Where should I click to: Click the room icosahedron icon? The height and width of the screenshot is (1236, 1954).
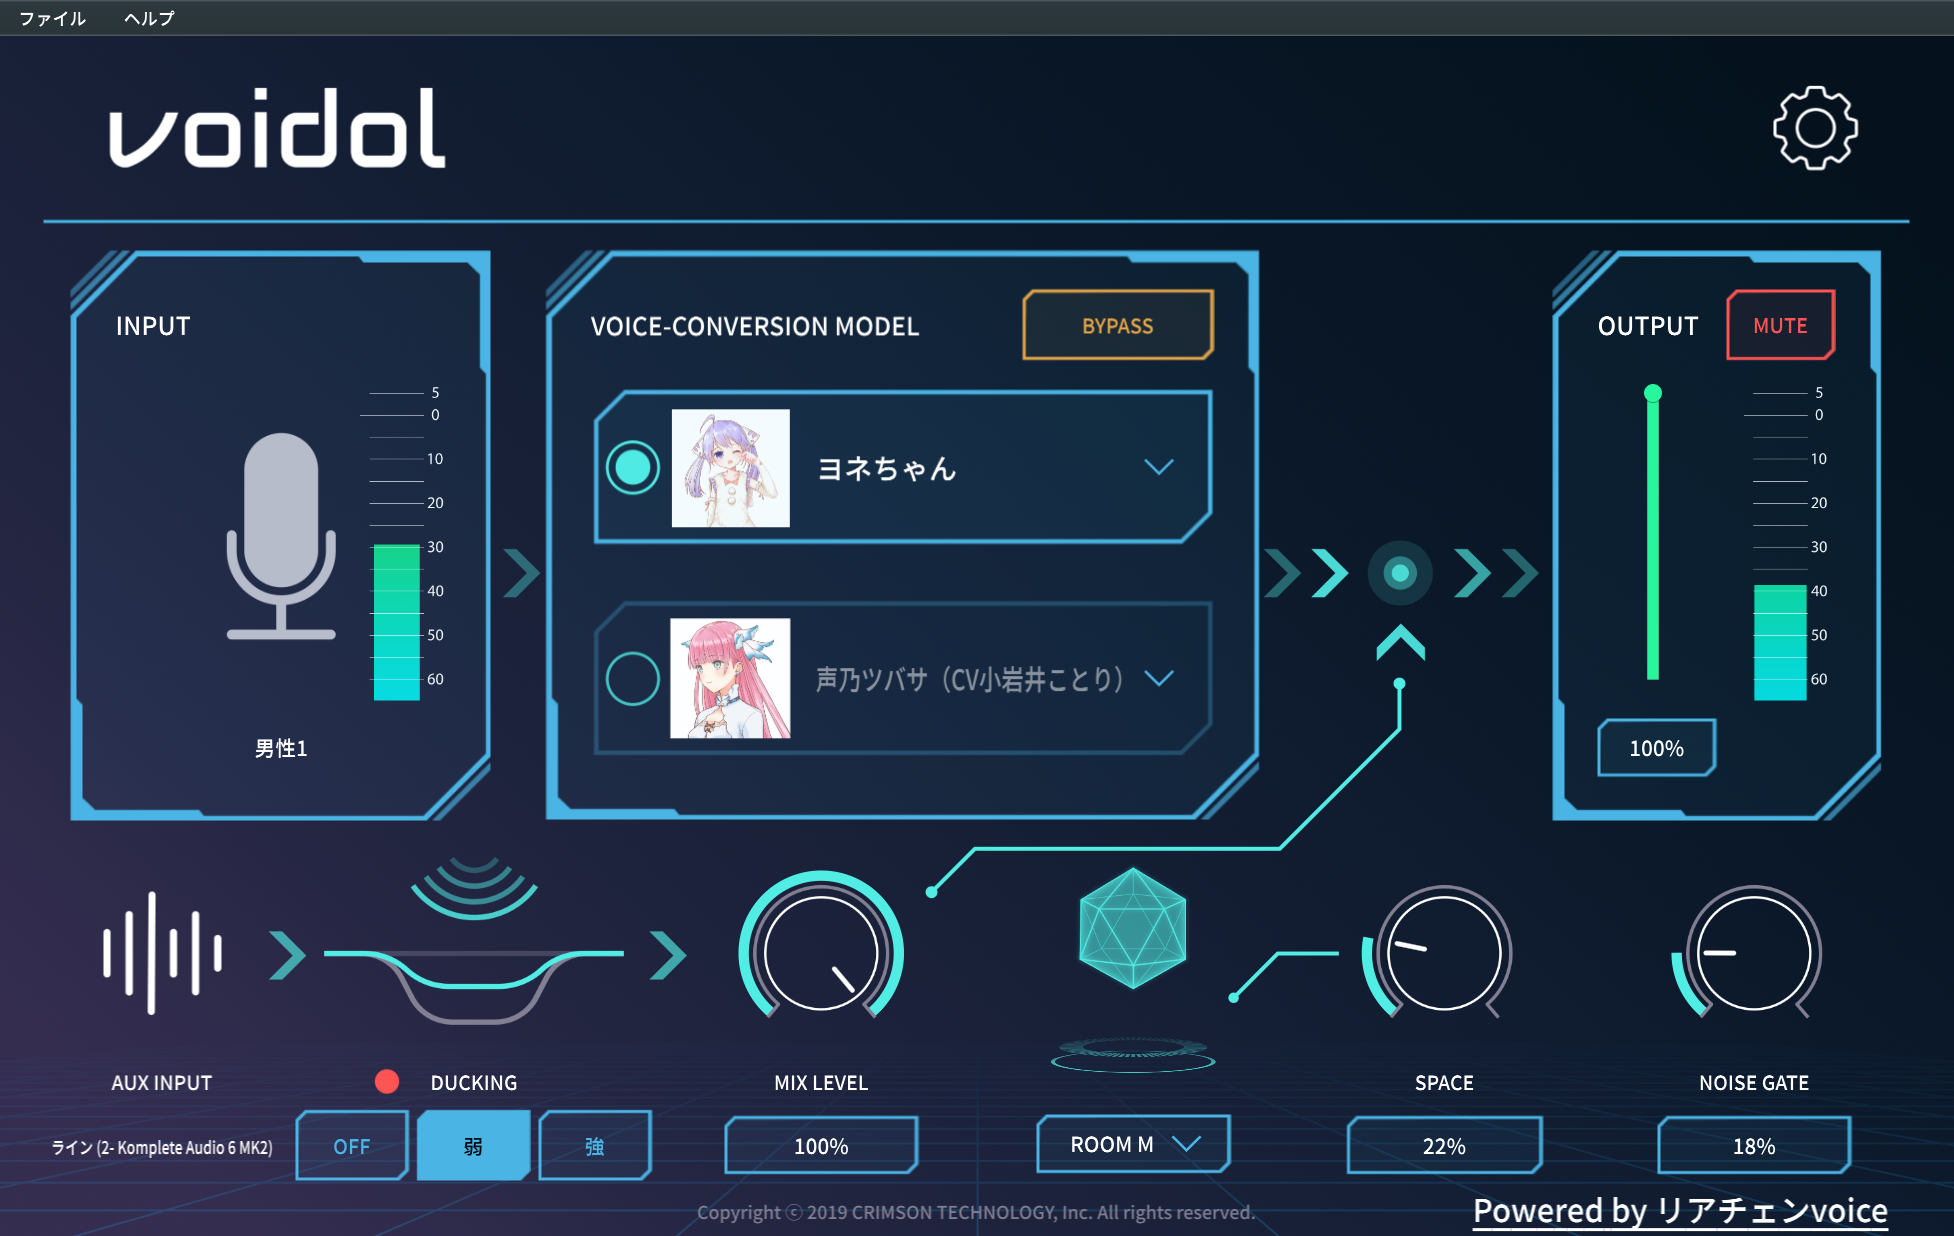click(1133, 928)
